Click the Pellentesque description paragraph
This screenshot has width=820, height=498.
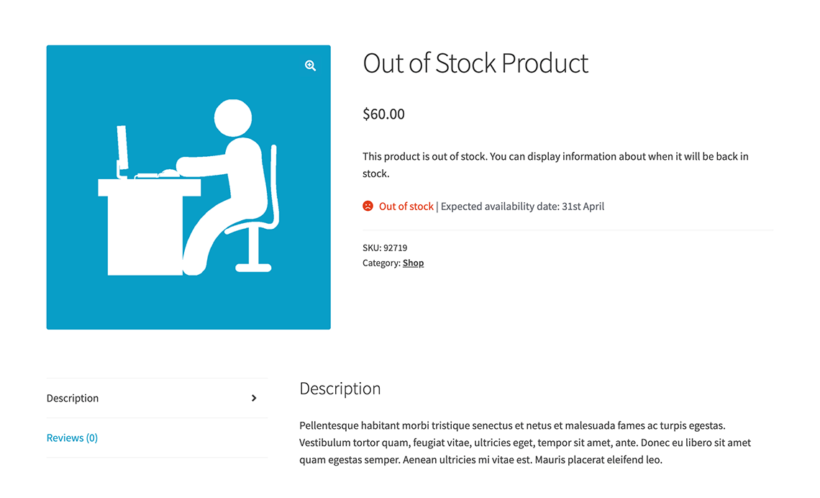(525, 442)
